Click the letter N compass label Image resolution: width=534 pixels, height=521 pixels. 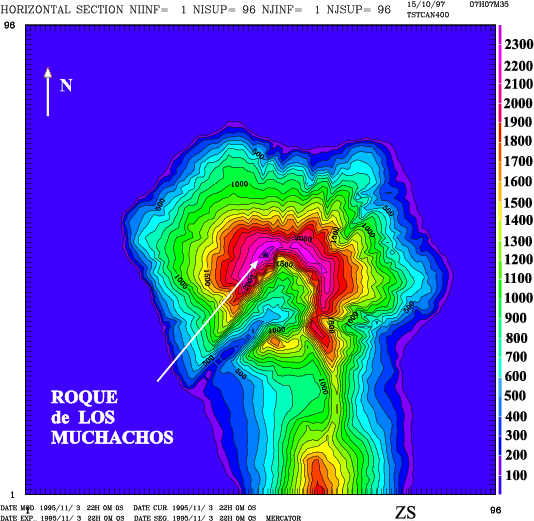pyautogui.click(x=66, y=85)
